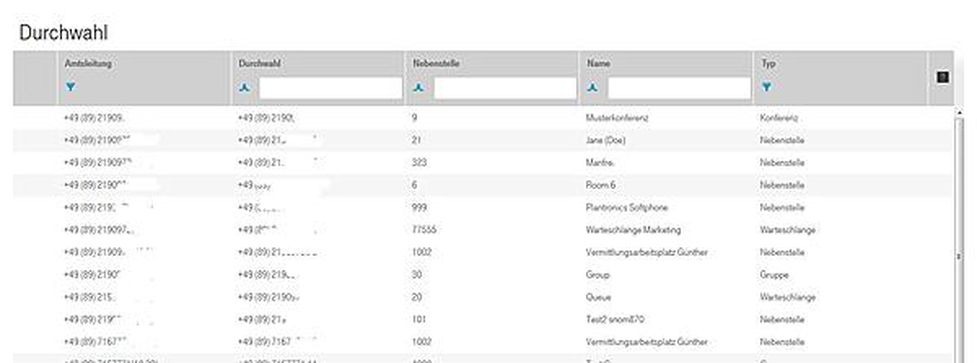This screenshot has height=363, width=977.
Task: Focus the Durchwahl filter text field
Action: (x=330, y=88)
